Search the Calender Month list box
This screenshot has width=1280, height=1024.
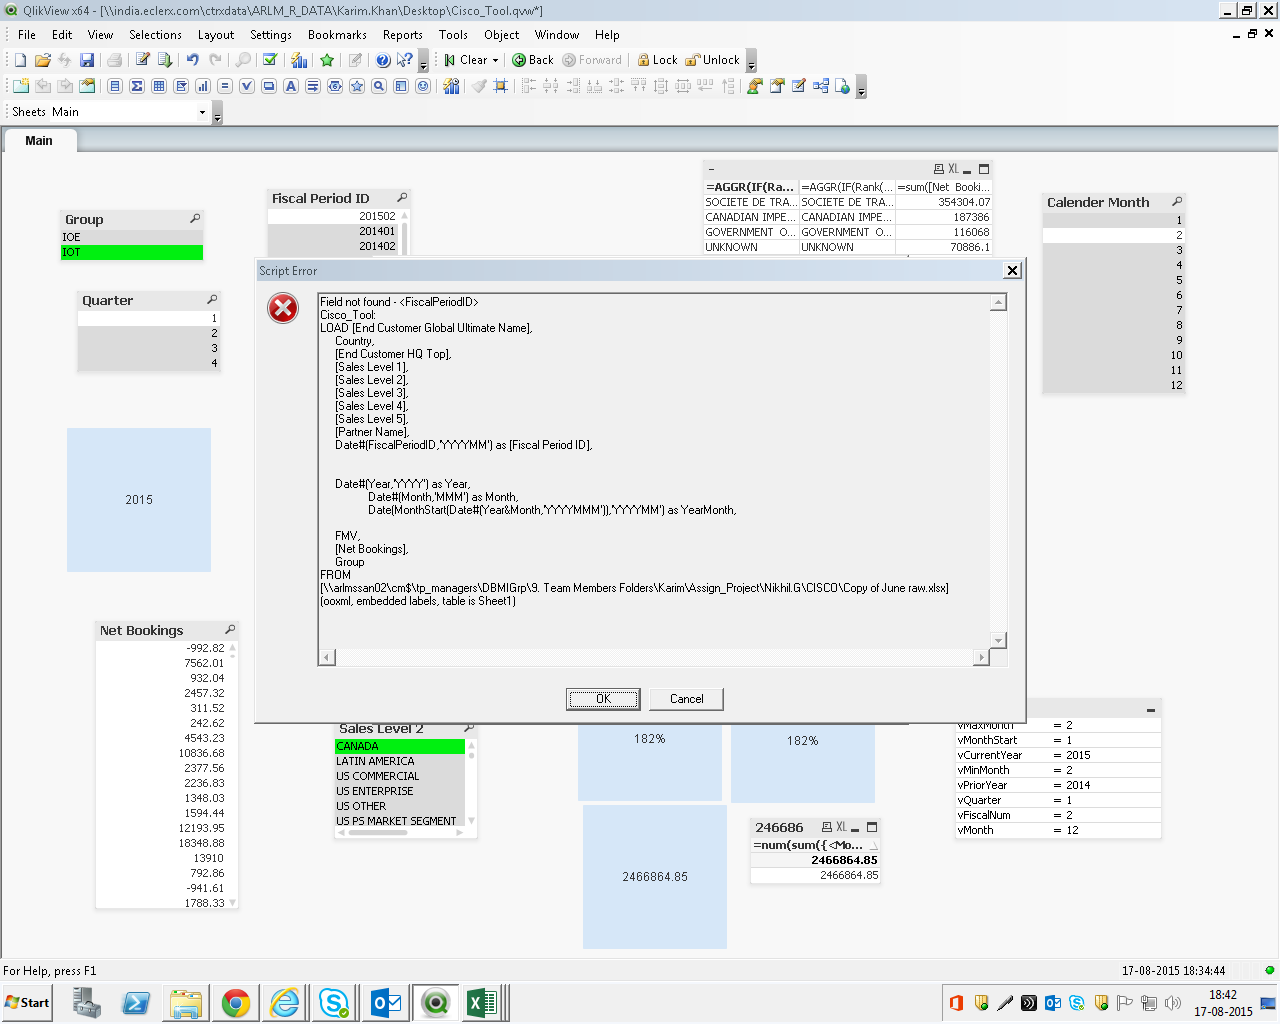[1177, 201]
